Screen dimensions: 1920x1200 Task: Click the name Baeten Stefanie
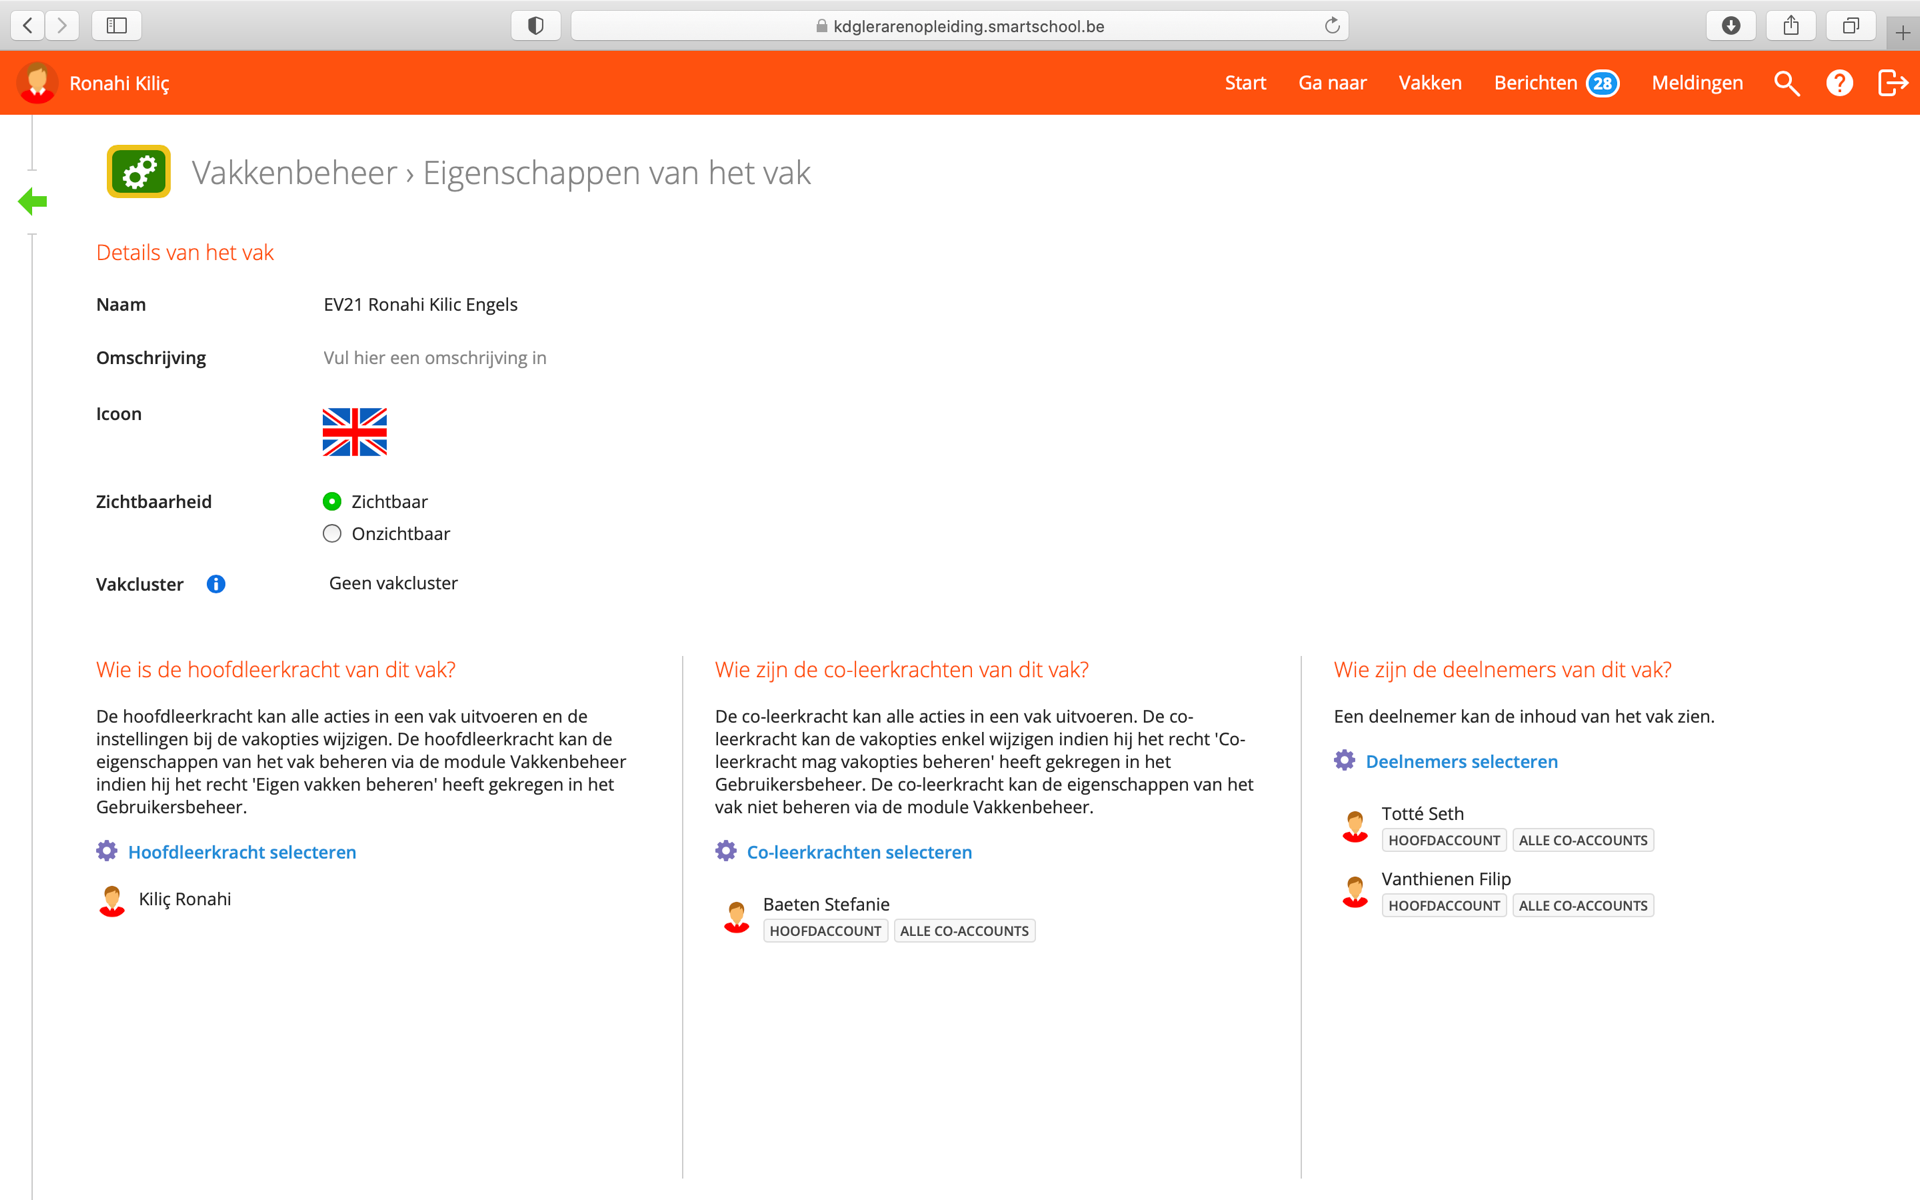[826, 904]
